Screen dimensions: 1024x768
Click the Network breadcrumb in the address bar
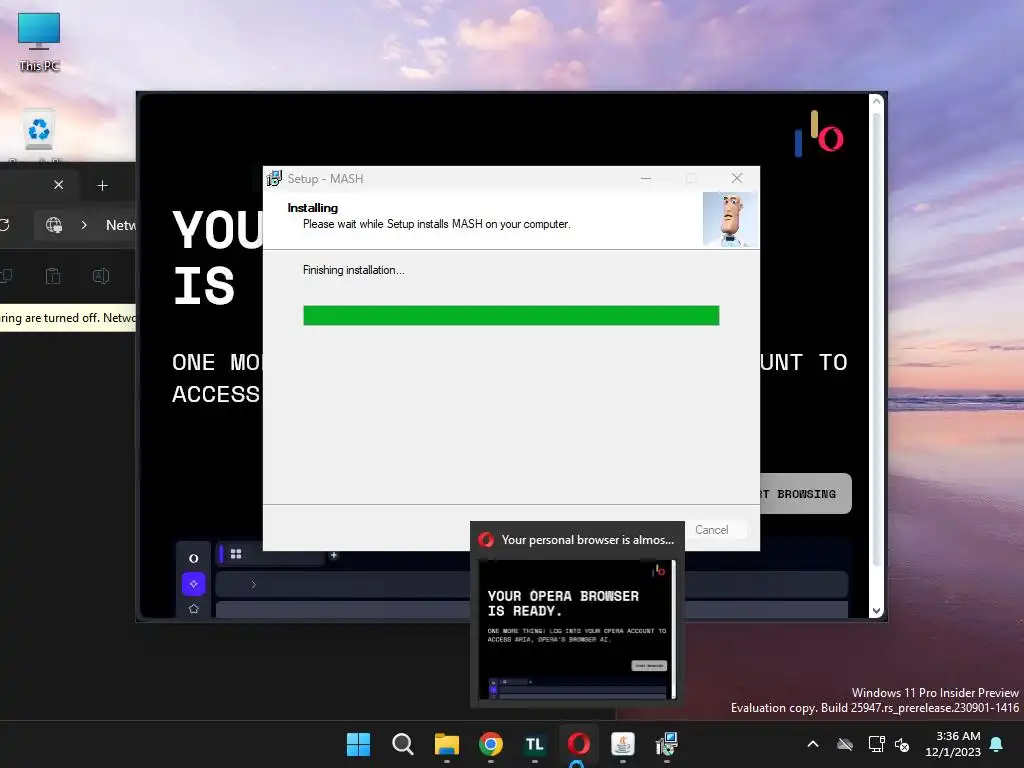pos(120,225)
